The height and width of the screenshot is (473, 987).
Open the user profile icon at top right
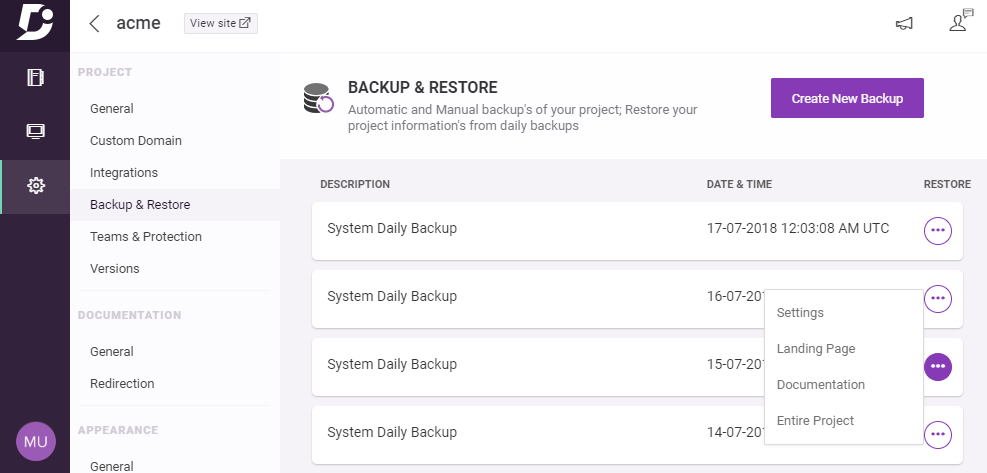tap(959, 22)
